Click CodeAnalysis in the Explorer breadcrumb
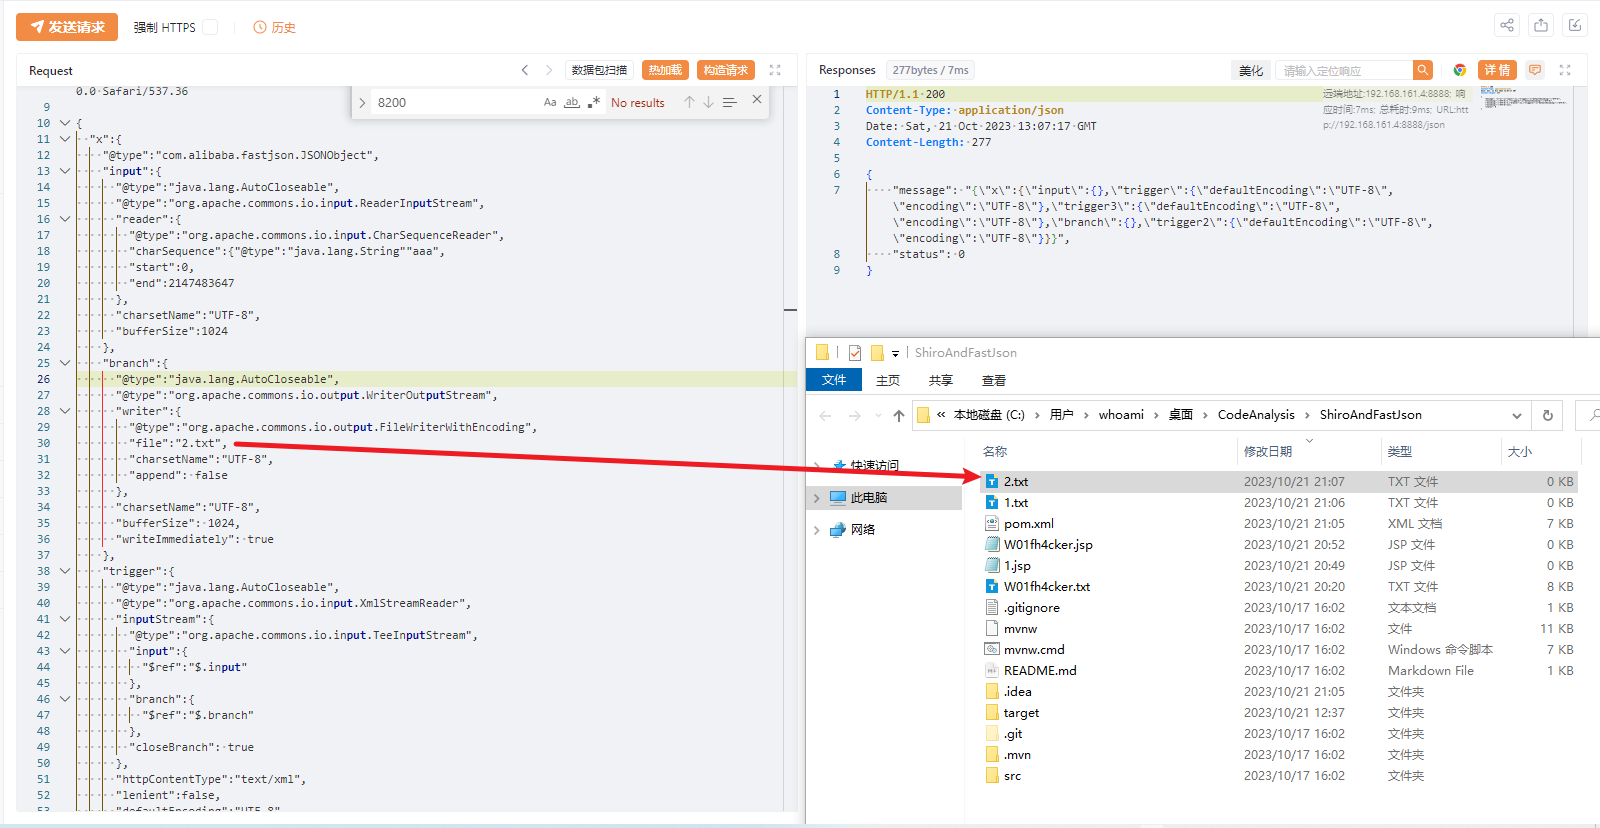The image size is (1600, 828). (1256, 415)
